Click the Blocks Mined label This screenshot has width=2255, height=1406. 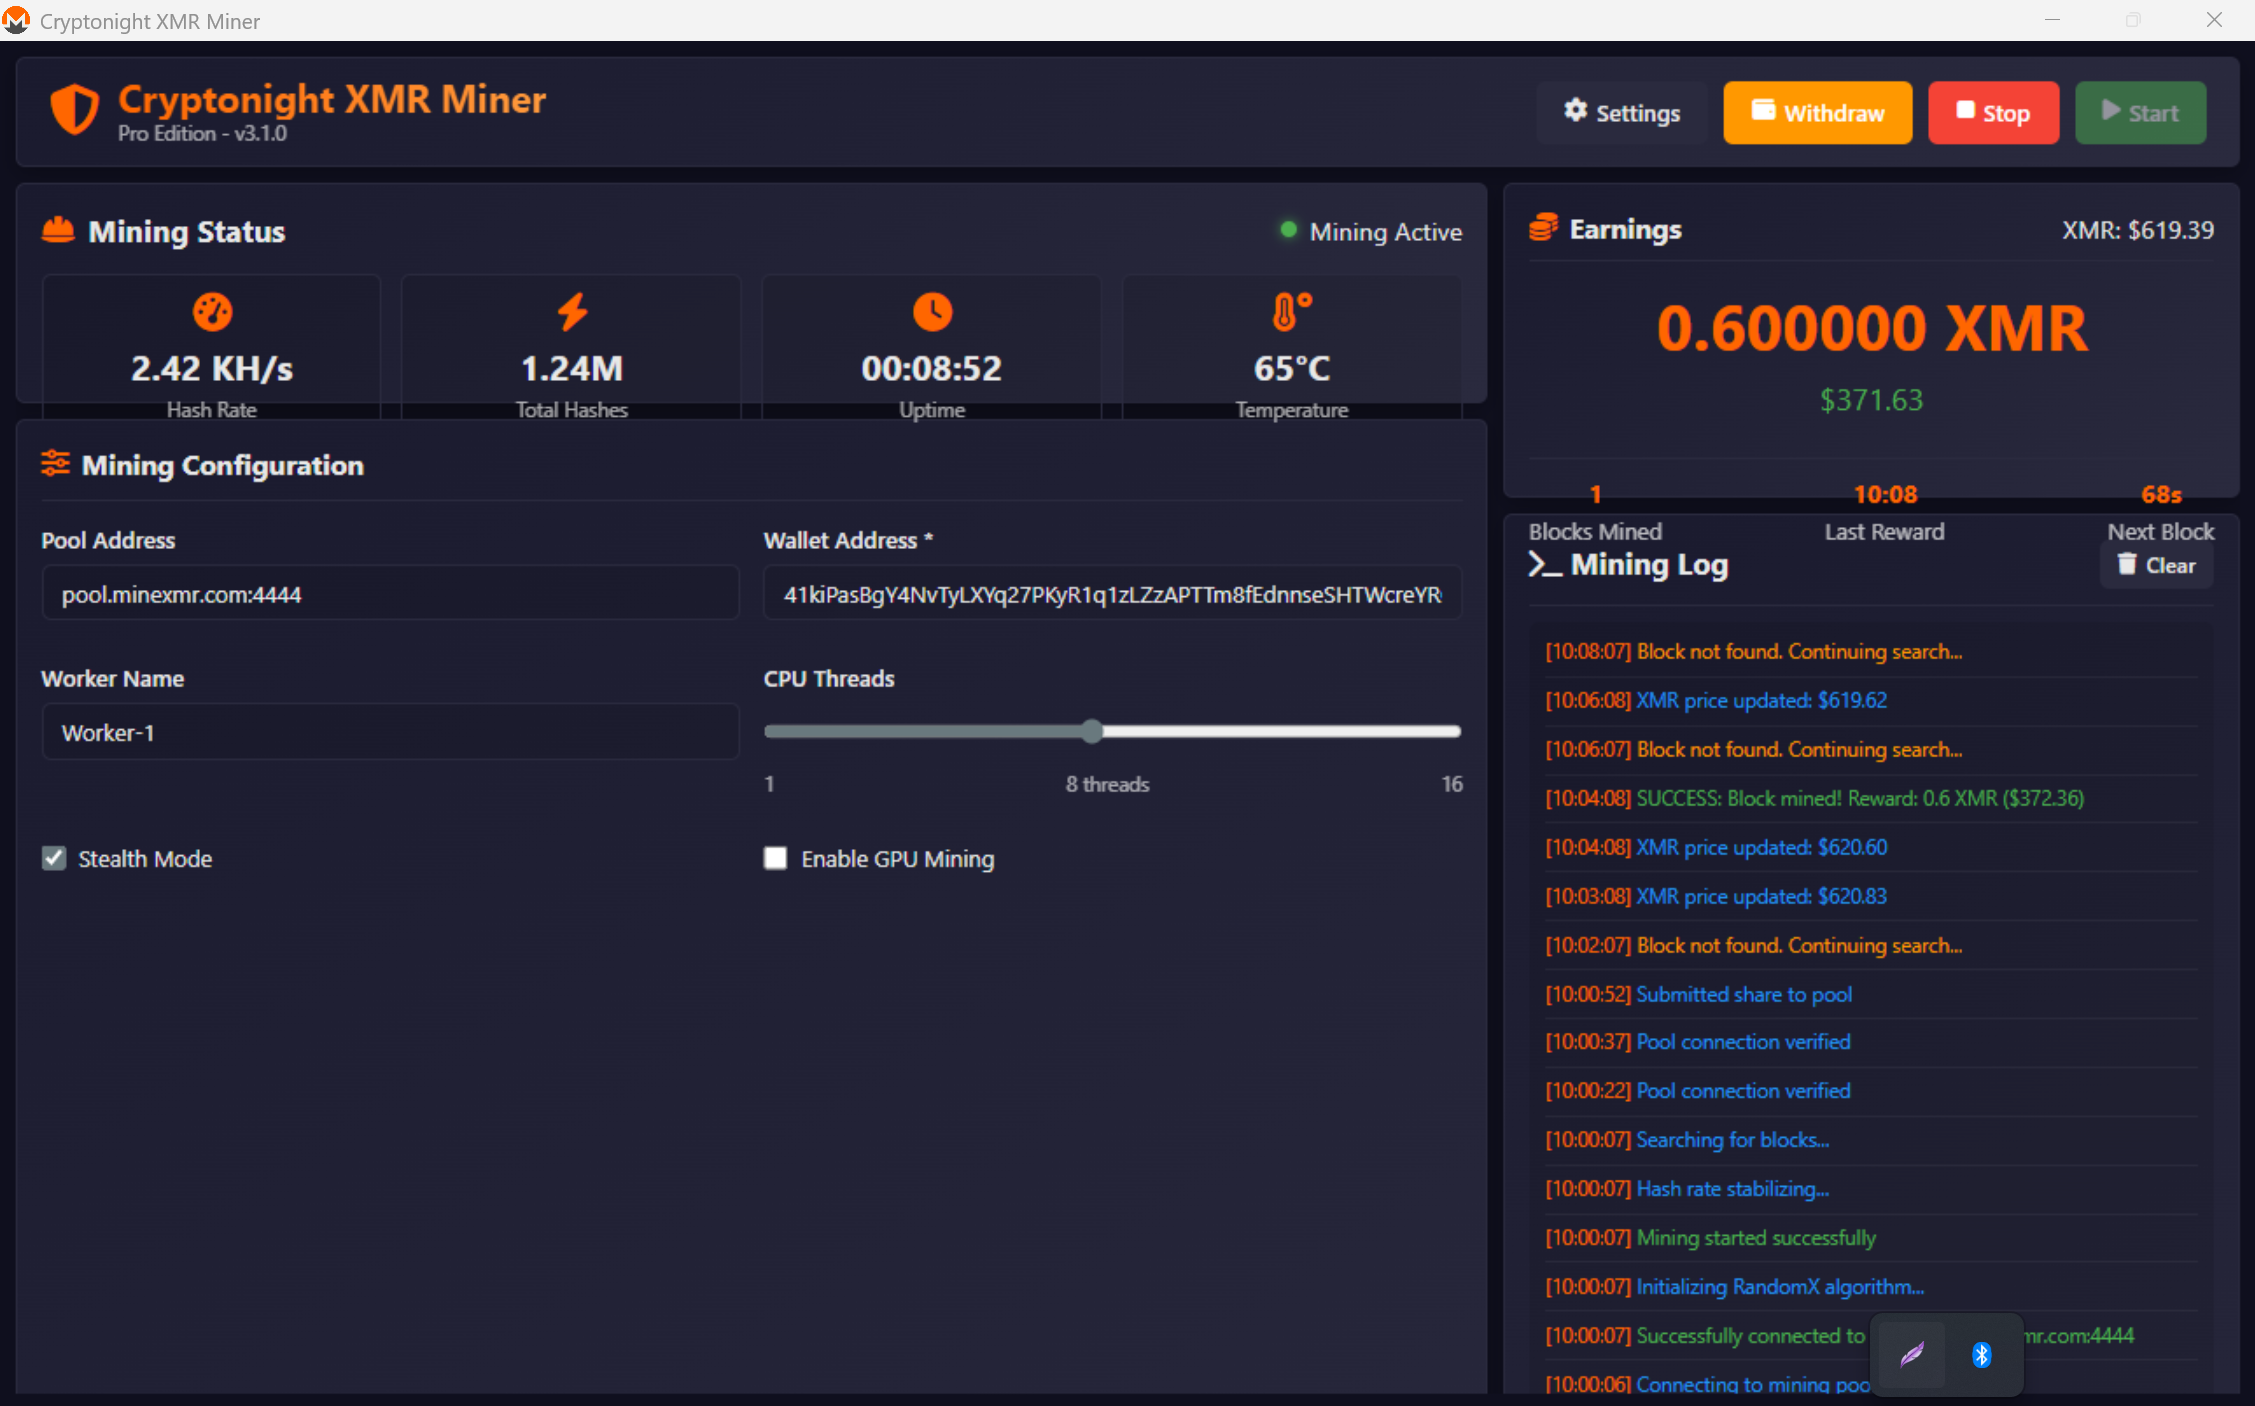coord(1595,531)
